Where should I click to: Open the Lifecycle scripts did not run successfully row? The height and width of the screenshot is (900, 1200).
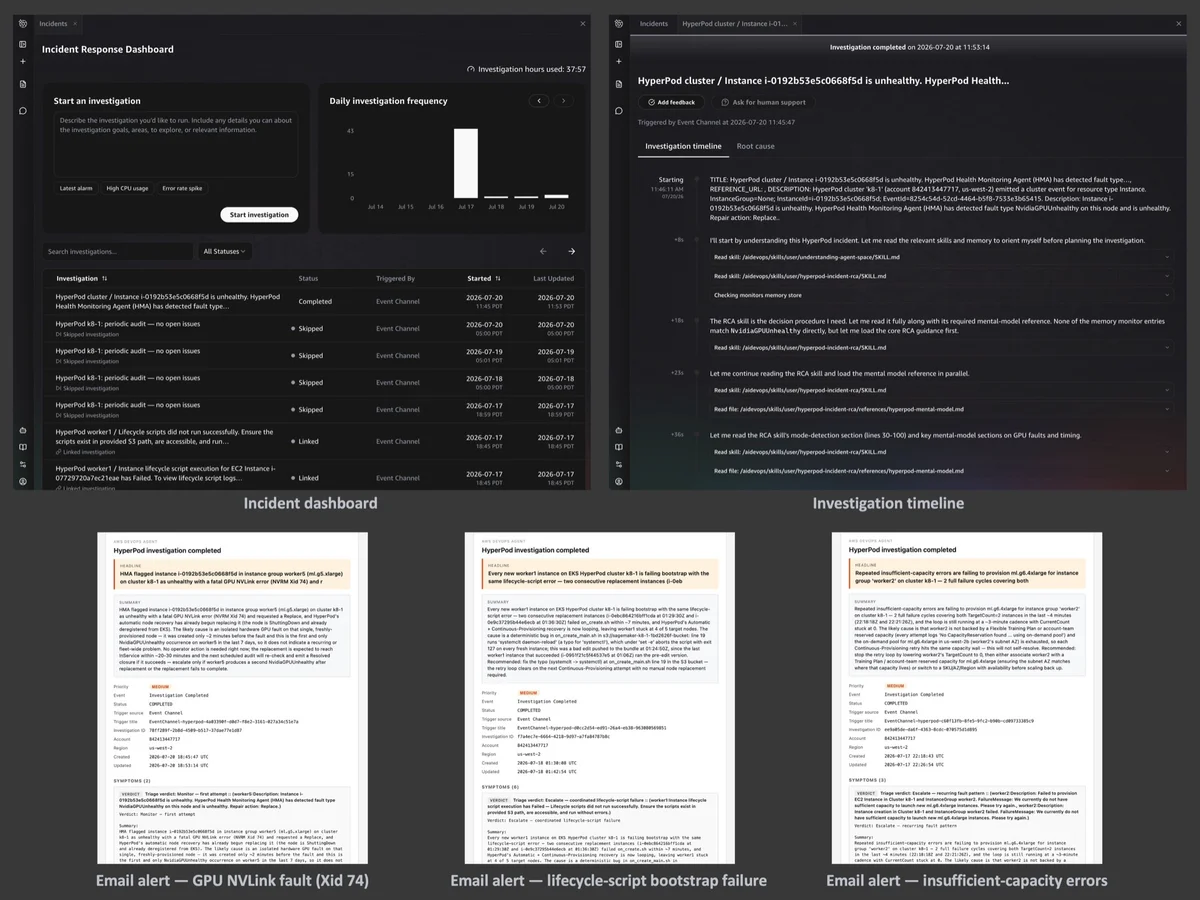(x=314, y=441)
